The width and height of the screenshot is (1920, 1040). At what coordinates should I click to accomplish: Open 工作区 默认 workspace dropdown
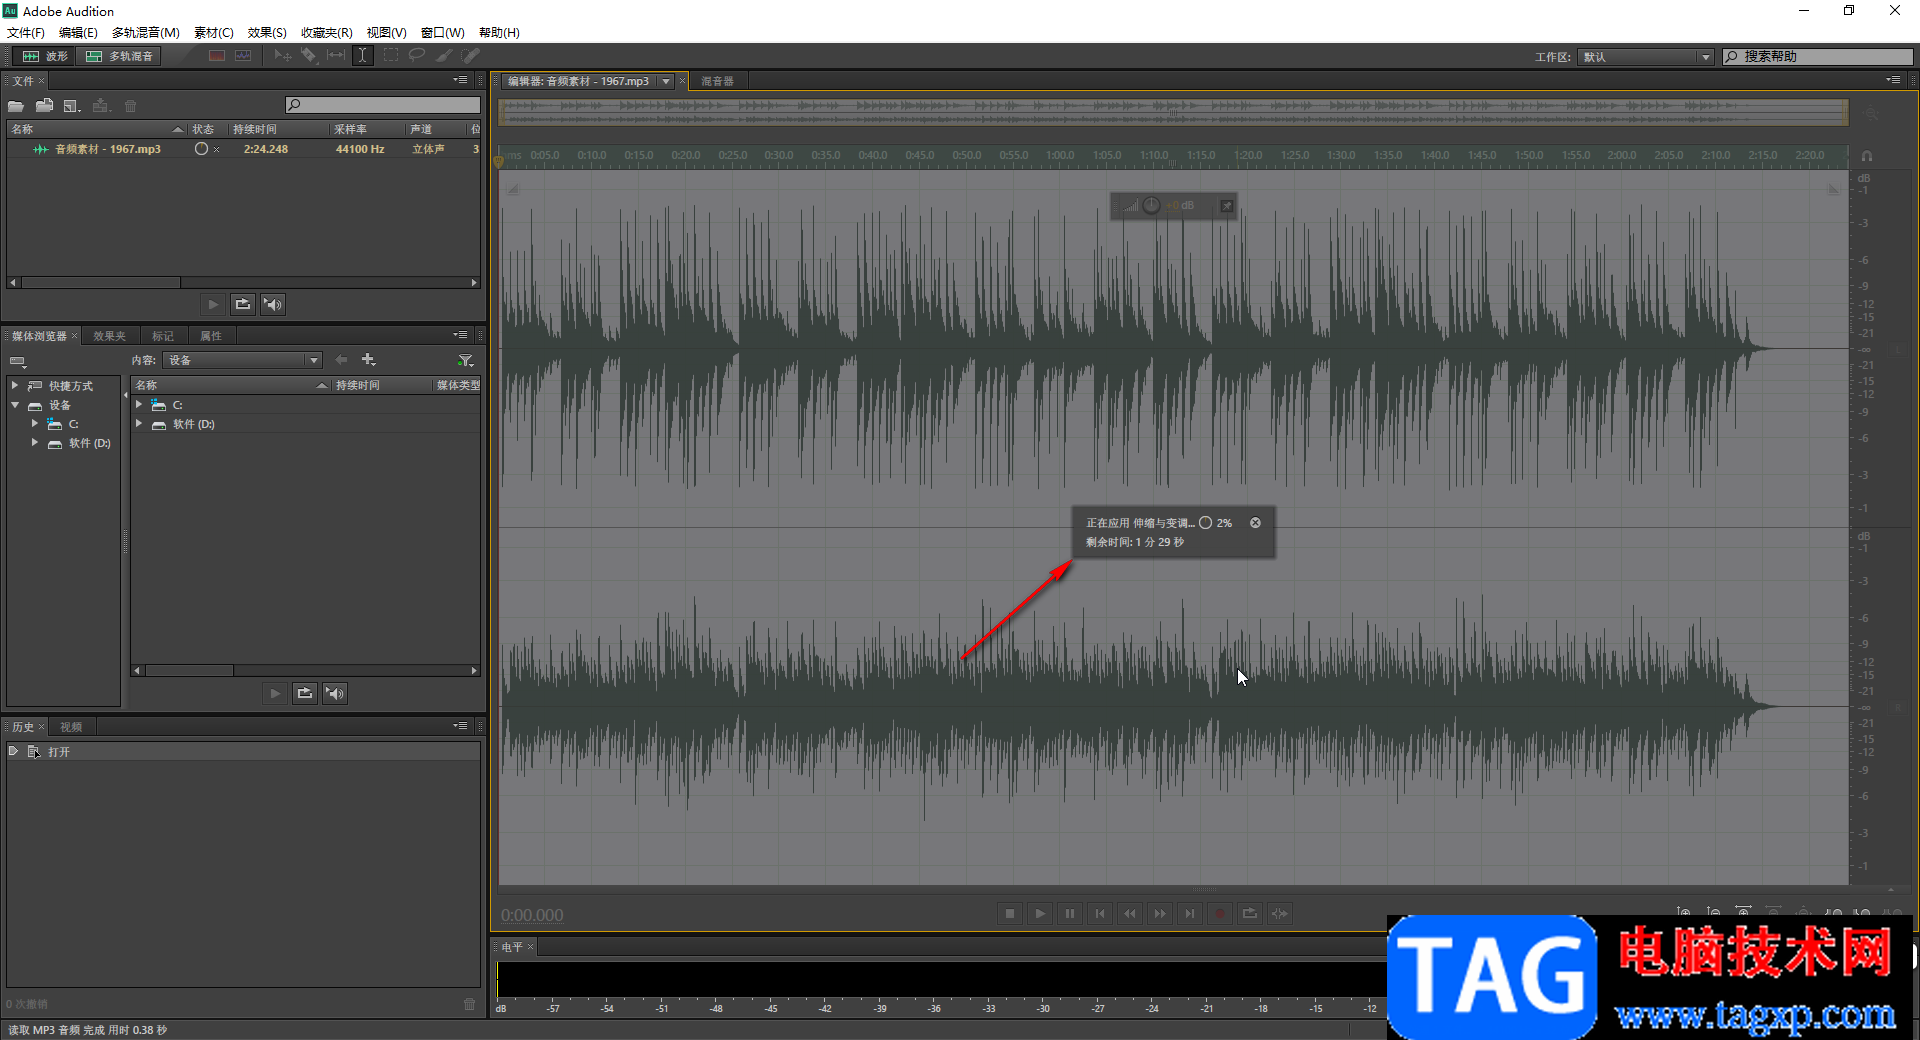pyautogui.click(x=1646, y=57)
